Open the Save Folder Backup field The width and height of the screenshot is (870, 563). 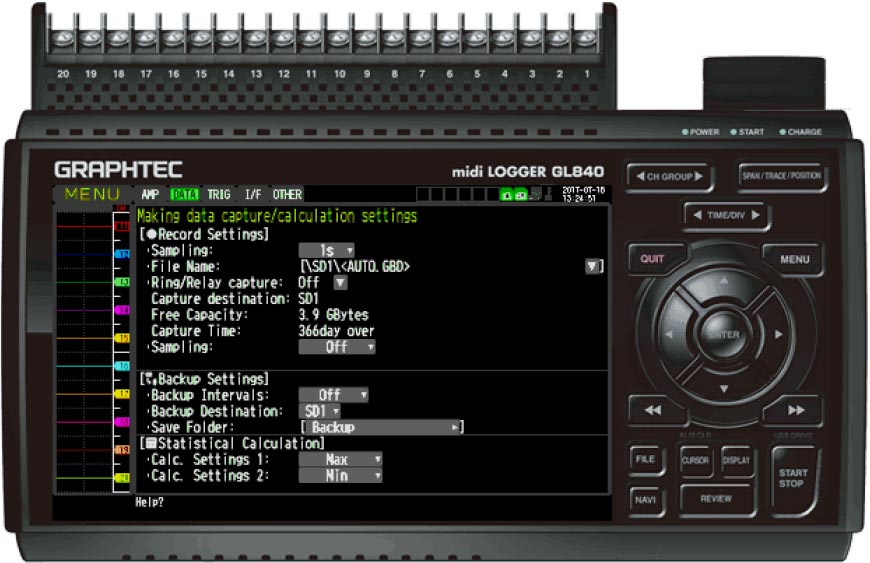pos(382,427)
